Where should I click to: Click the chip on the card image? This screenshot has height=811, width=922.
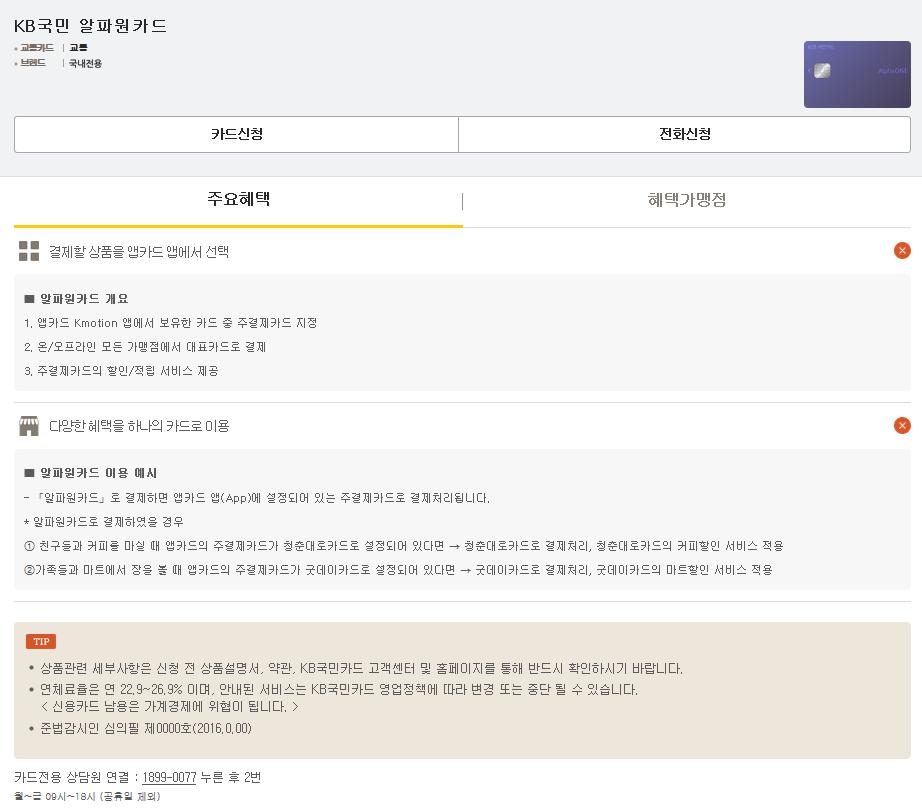coord(822,70)
